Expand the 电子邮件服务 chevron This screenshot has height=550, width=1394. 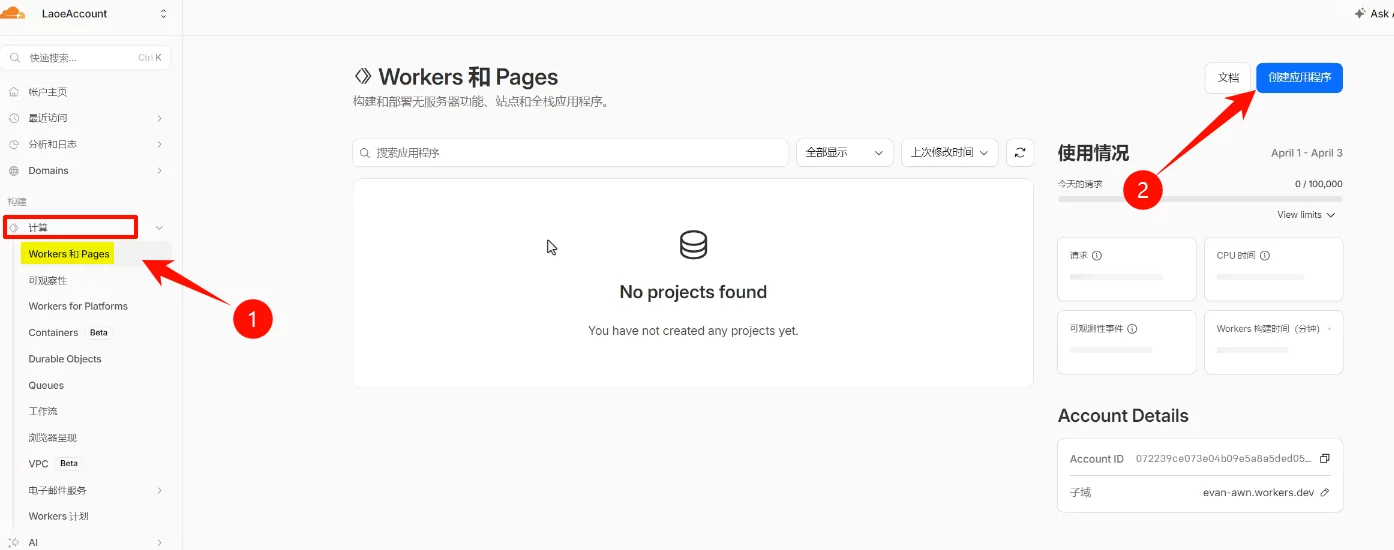pyautogui.click(x=160, y=490)
